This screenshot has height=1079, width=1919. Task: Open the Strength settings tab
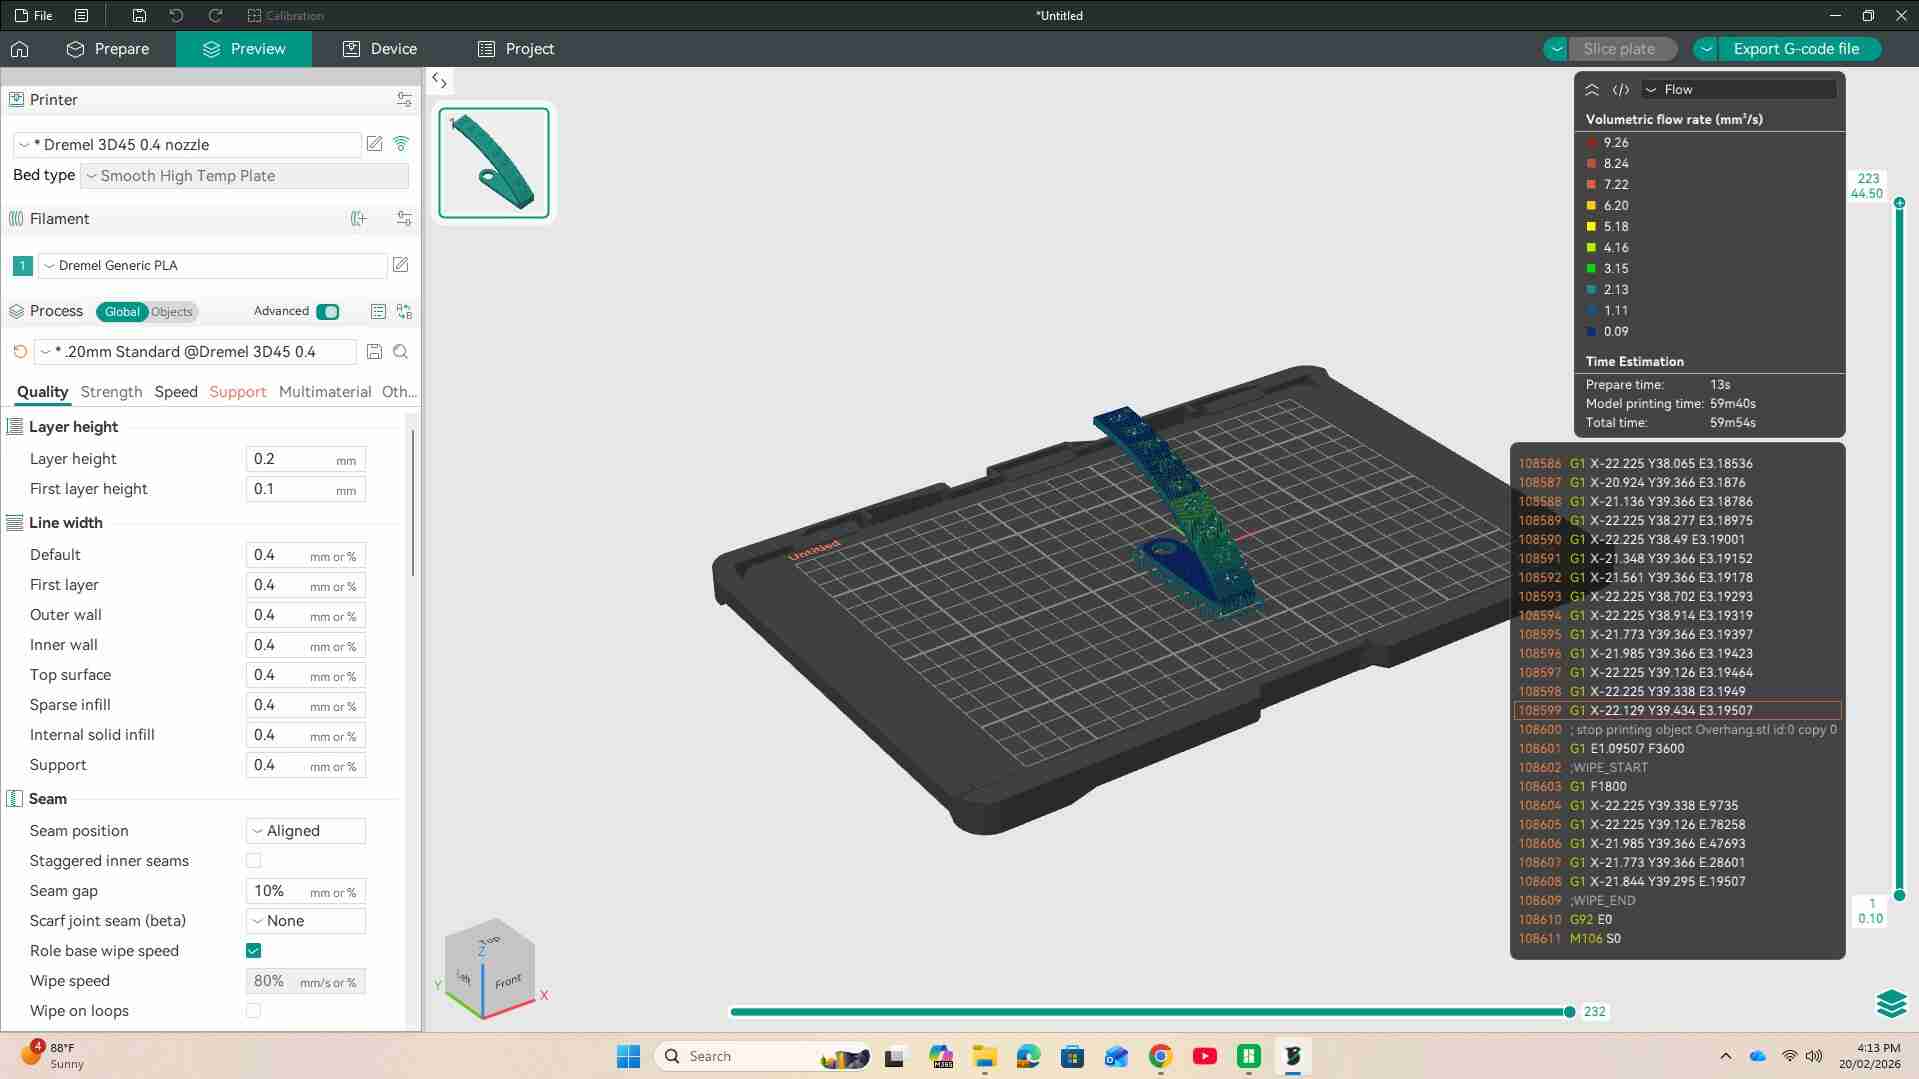[x=111, y=392]
